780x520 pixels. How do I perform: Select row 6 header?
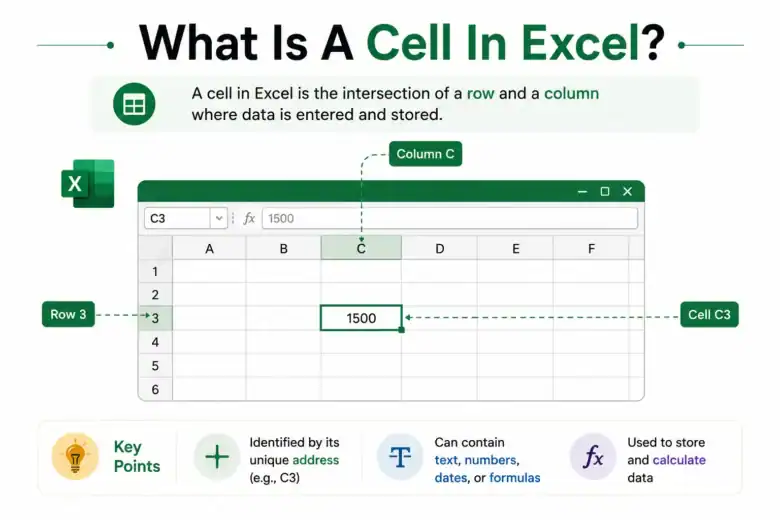155,389
